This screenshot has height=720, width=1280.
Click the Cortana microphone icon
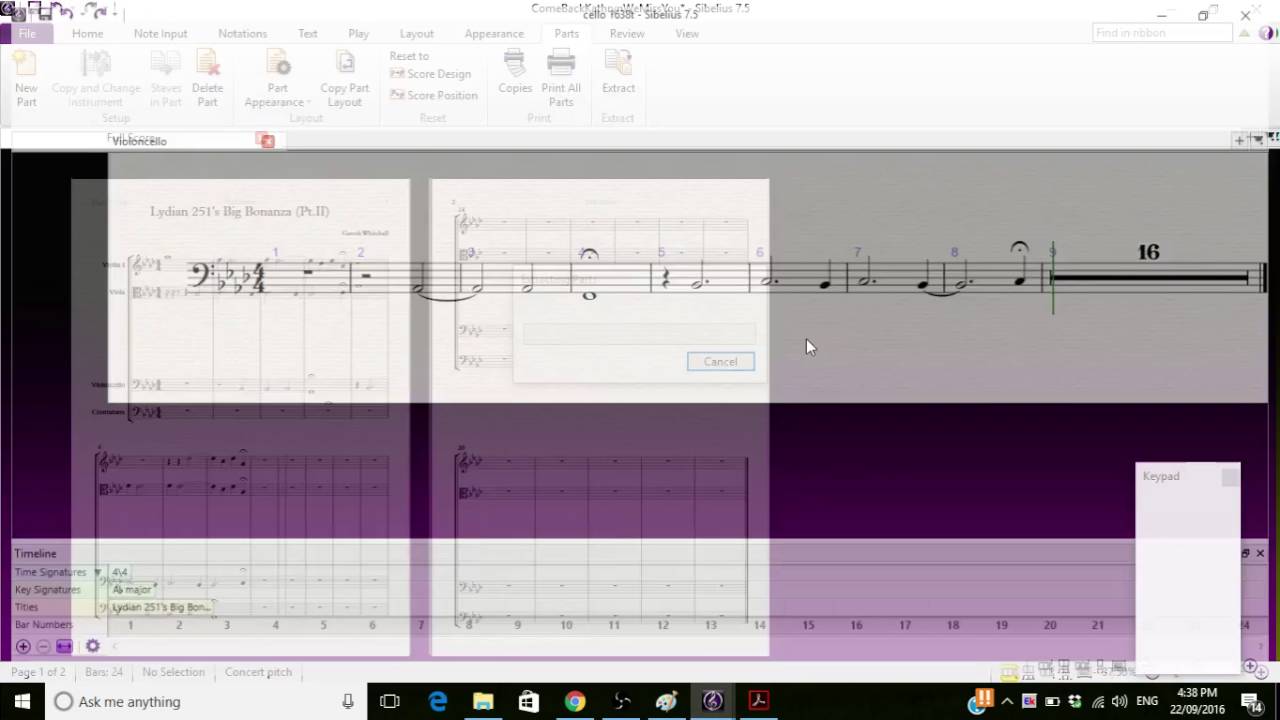coord(348,701)
